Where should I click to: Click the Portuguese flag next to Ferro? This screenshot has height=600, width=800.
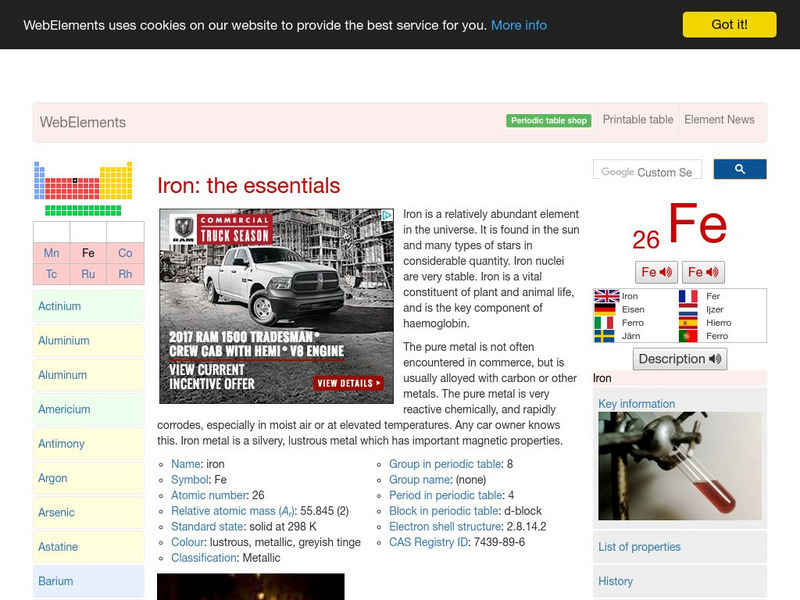688,336
